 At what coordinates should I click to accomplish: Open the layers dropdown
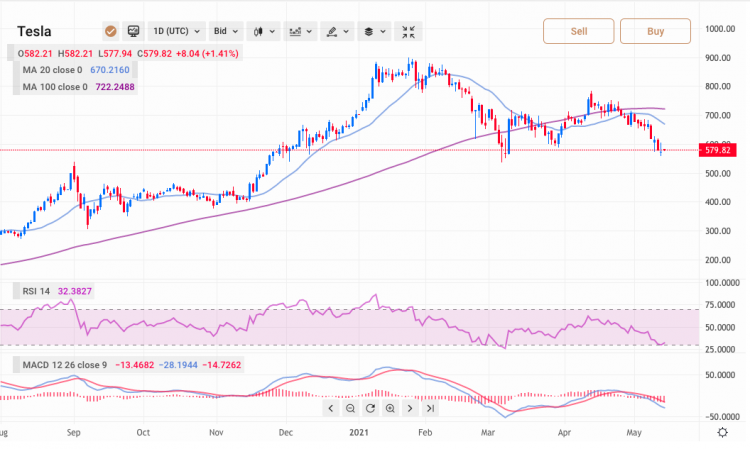coord(375,32)
